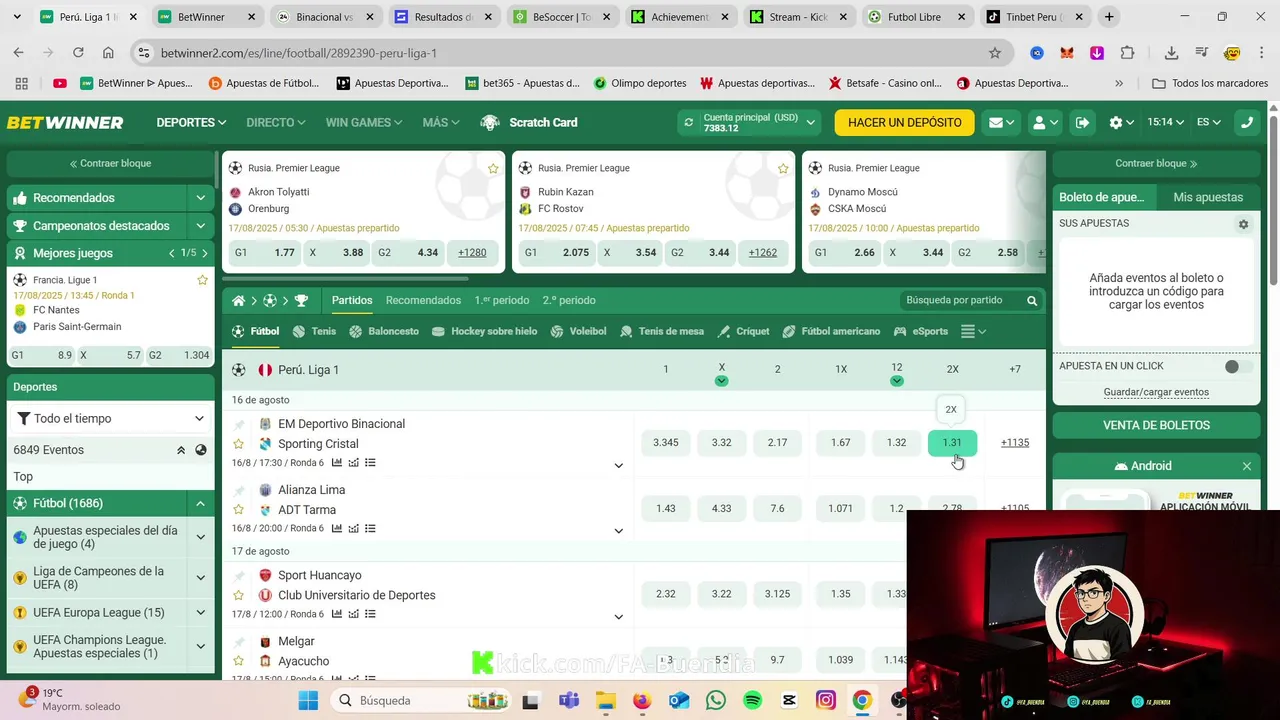Open list icon for Alianza Lima match
This screenshot has height=720, width=1280.
point(370,528)
